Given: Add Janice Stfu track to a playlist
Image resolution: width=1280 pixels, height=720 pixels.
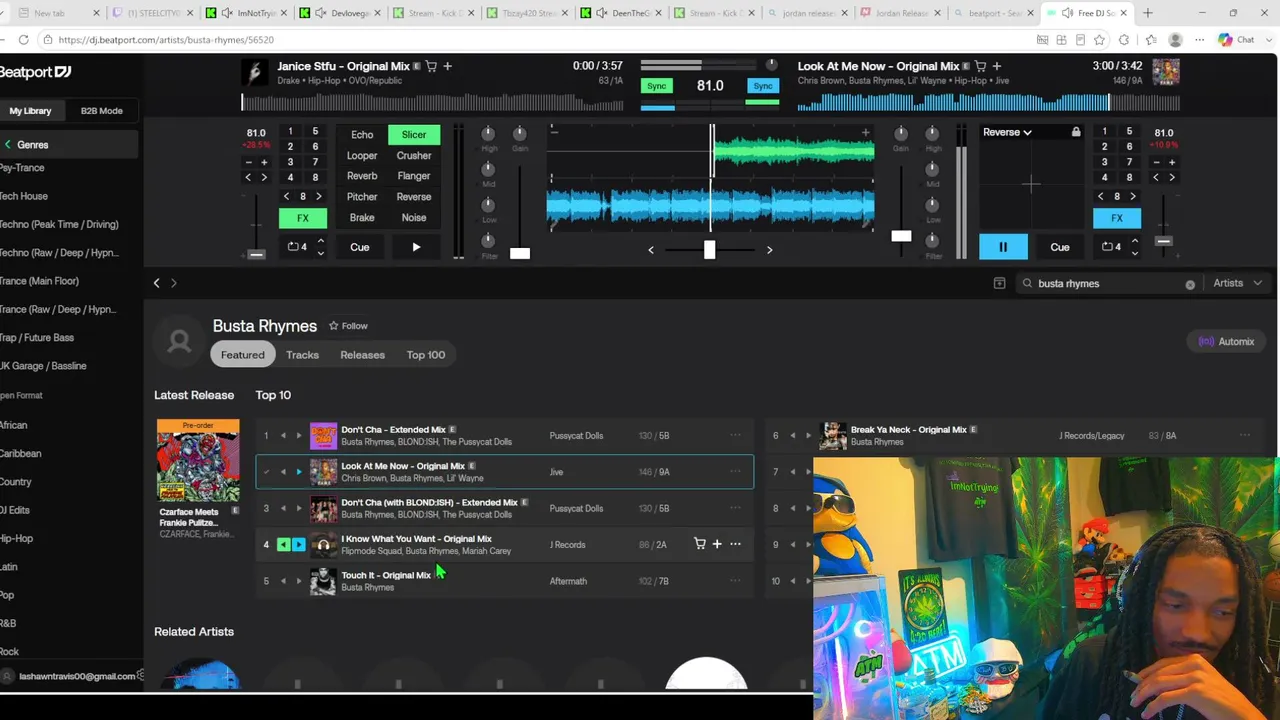Looking at the screenshot, I should [x=447, y=66].
